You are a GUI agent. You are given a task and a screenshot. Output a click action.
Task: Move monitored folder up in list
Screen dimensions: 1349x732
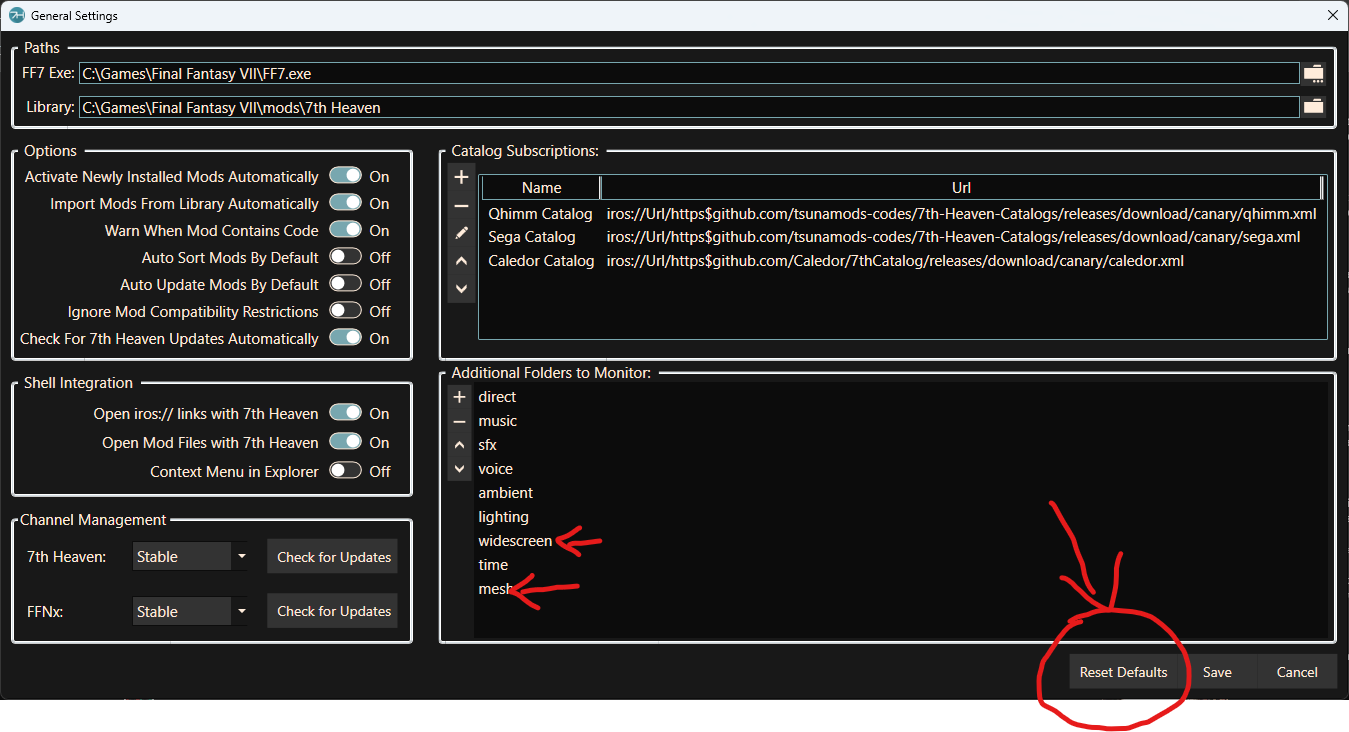(x=460, y=445)
